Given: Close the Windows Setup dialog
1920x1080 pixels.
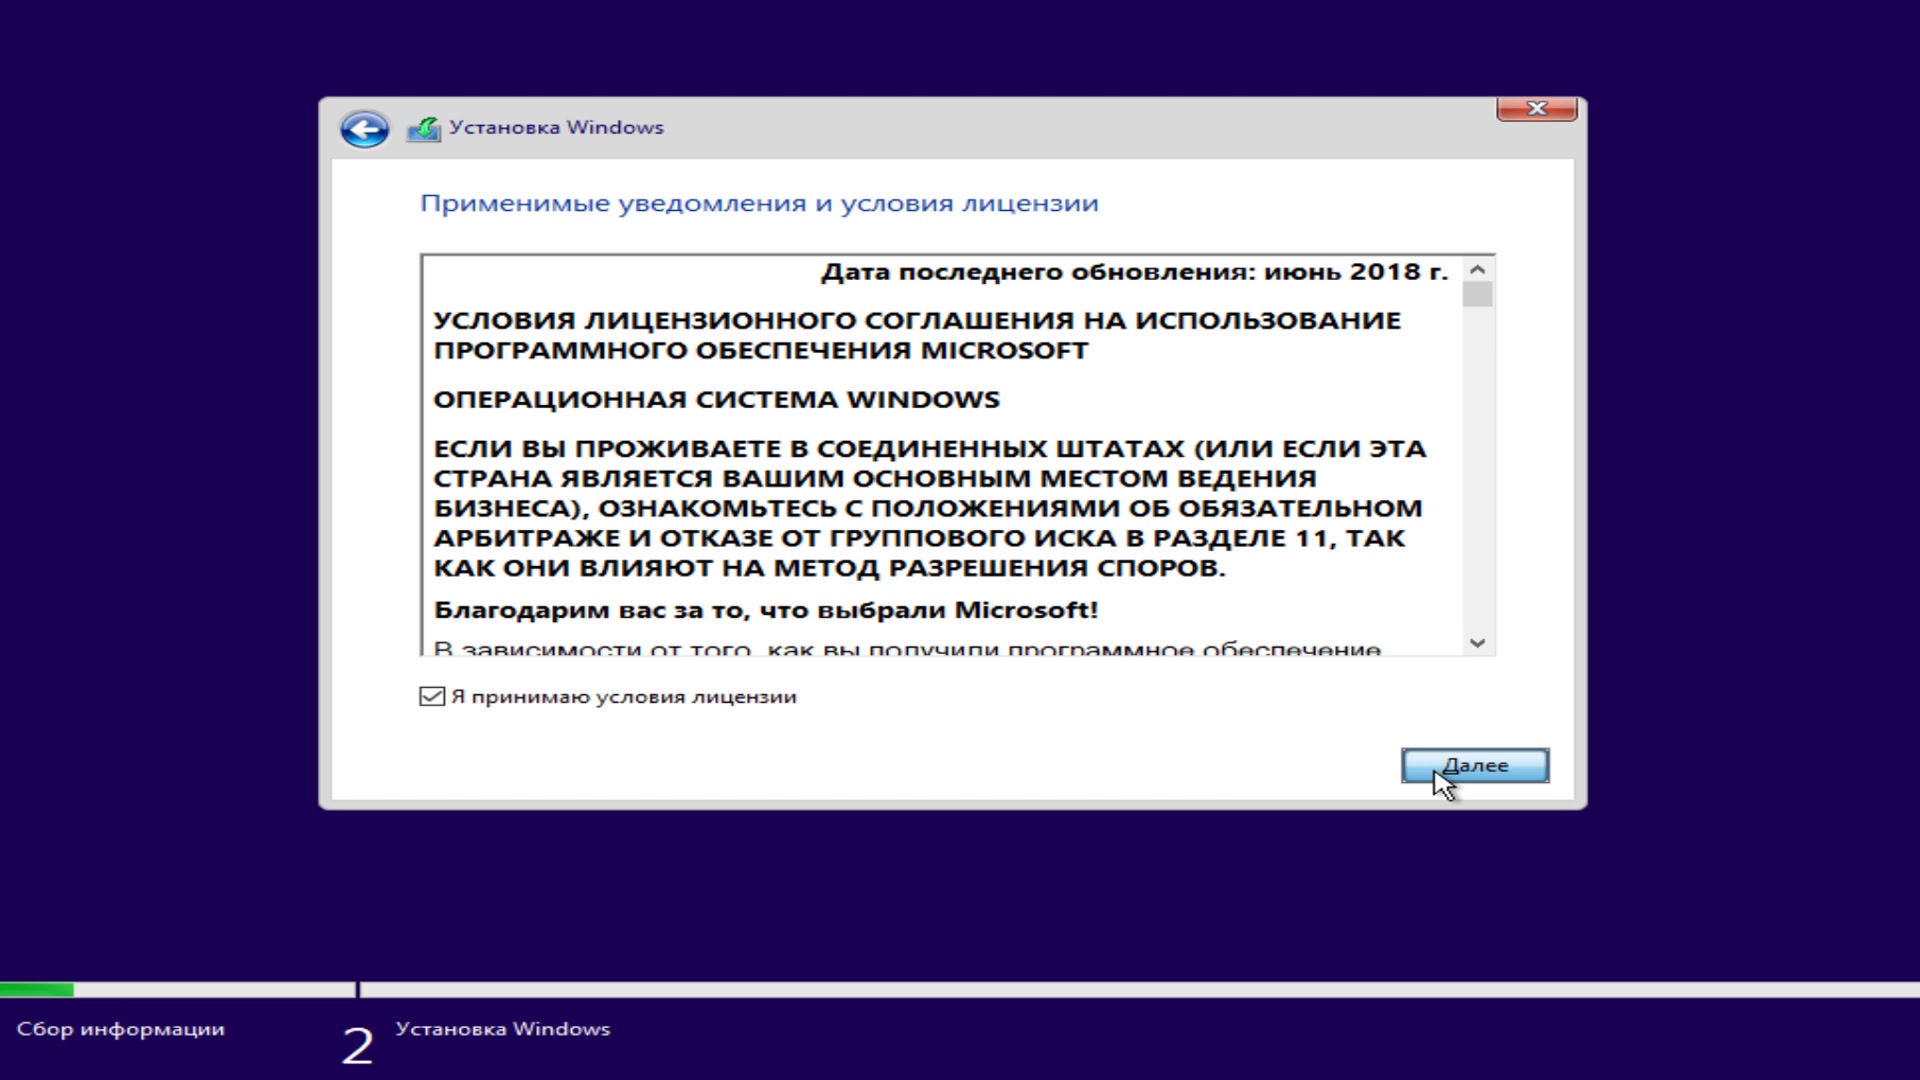Looking at the screenshot, I should [1536, 108].
